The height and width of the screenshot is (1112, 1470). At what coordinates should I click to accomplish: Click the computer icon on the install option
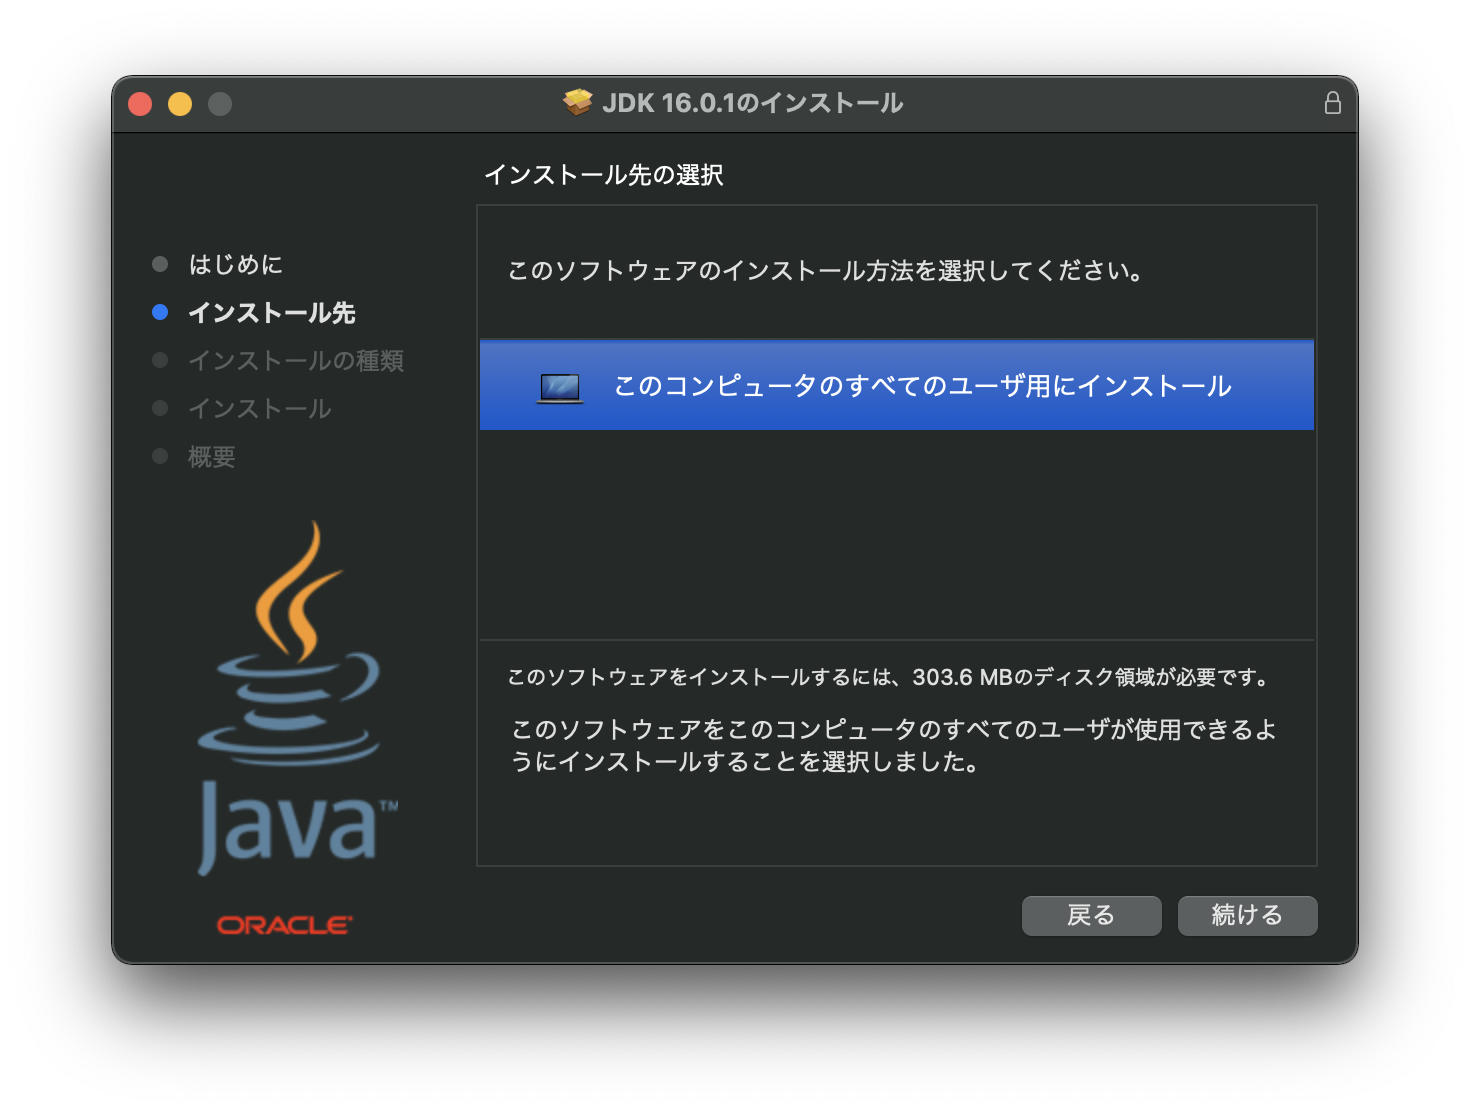pos(558,386)
